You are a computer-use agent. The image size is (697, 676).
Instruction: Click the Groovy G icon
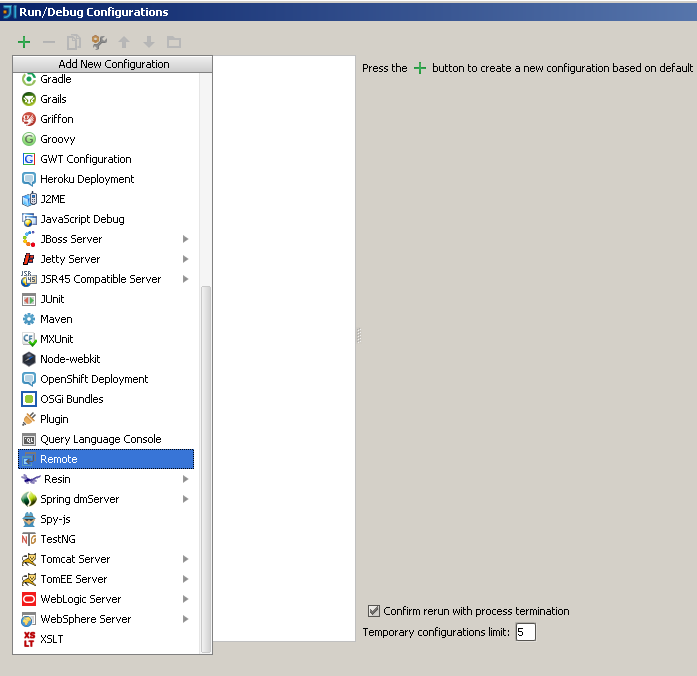[29, 139]
